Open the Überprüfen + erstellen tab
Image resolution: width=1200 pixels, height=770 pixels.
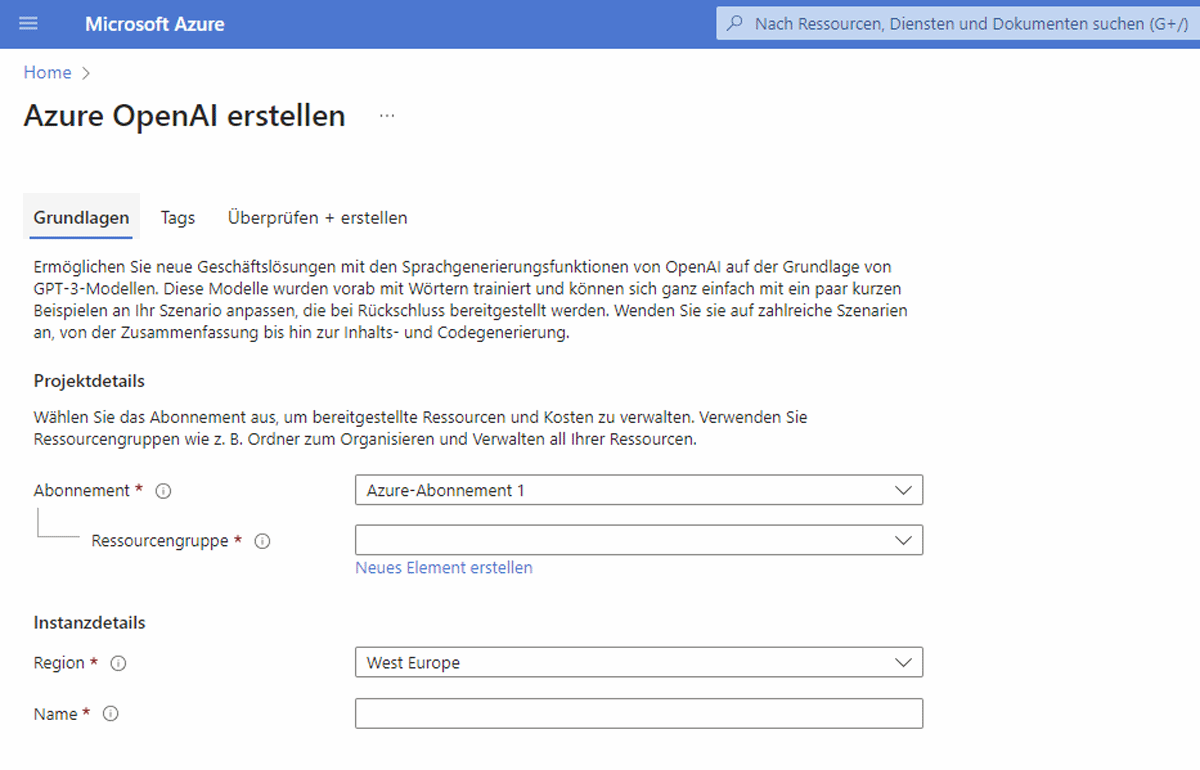click(x=317, y=218)
